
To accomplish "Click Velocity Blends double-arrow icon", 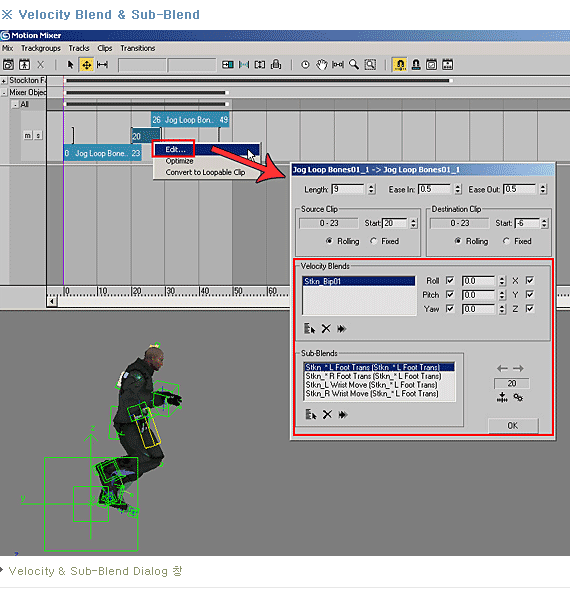I will [342, 328].
